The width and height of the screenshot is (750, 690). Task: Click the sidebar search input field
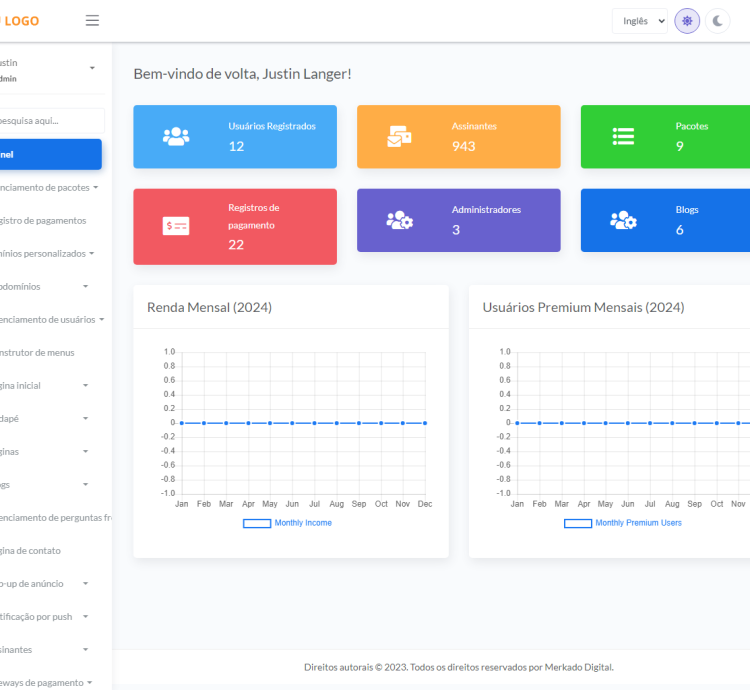(x=52, y=121)
